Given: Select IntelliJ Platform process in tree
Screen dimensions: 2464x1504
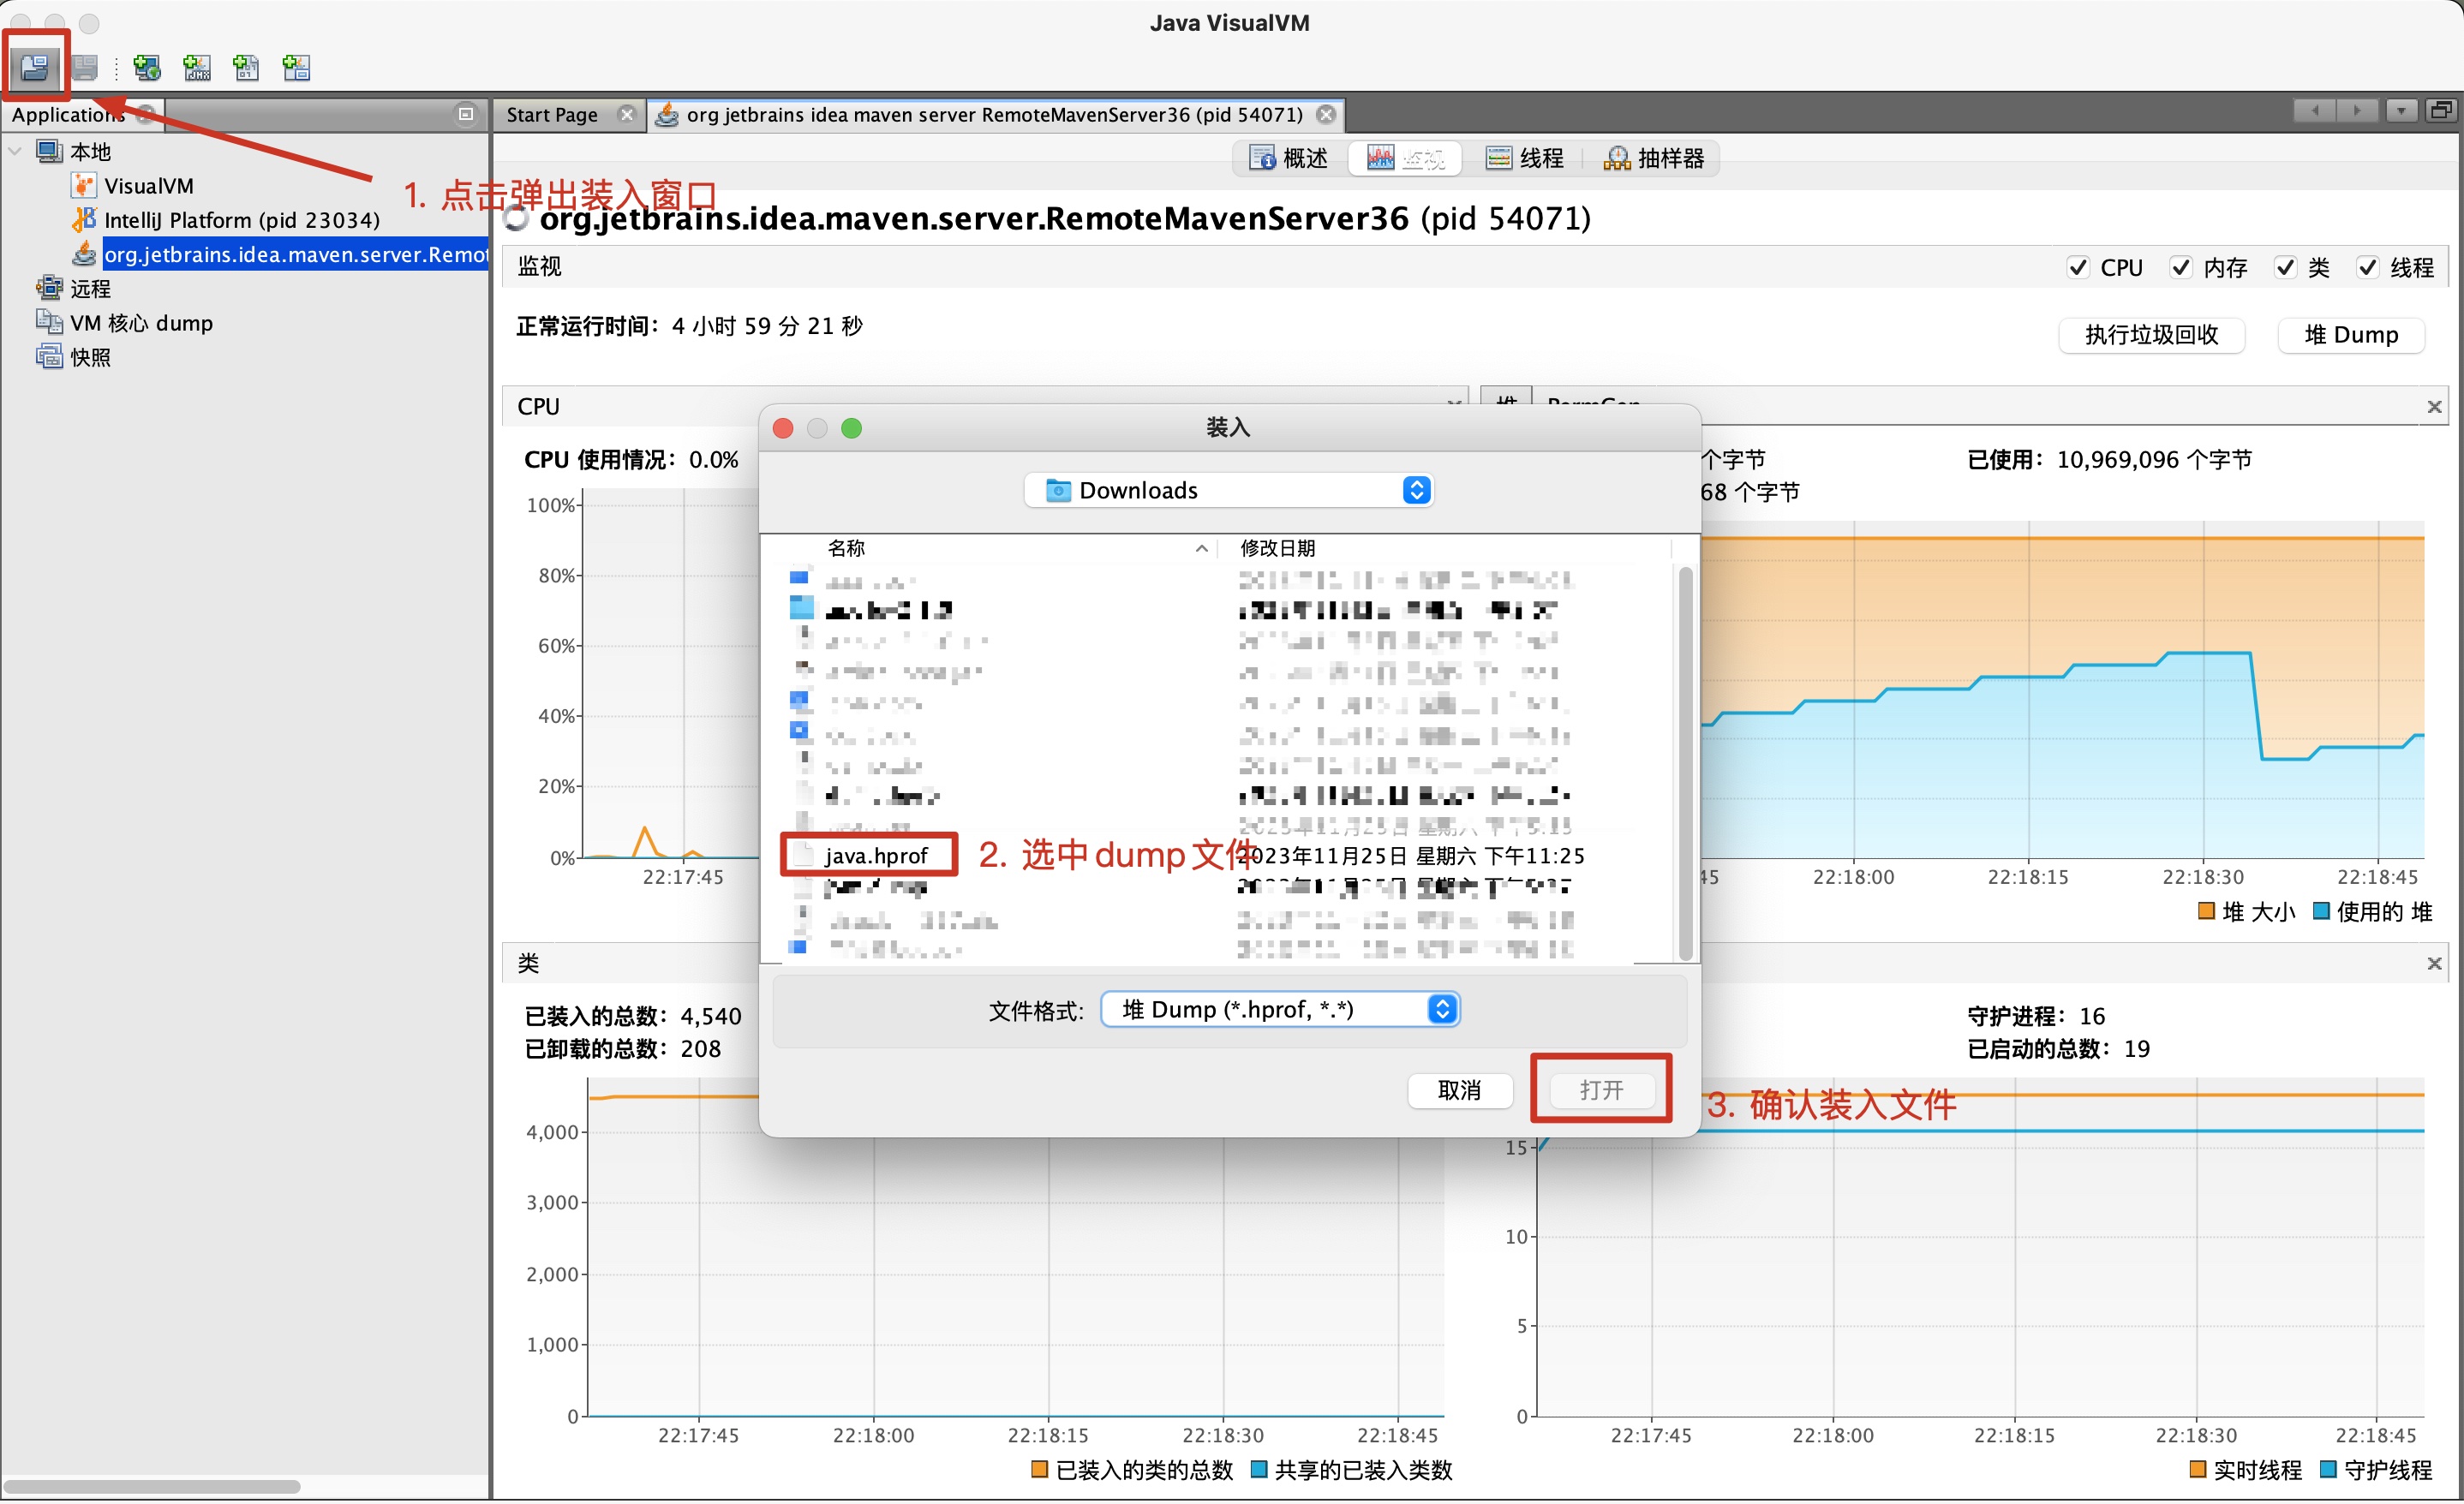Looking at the screenshot, I should pyautogui.click(x=241, y=220).
